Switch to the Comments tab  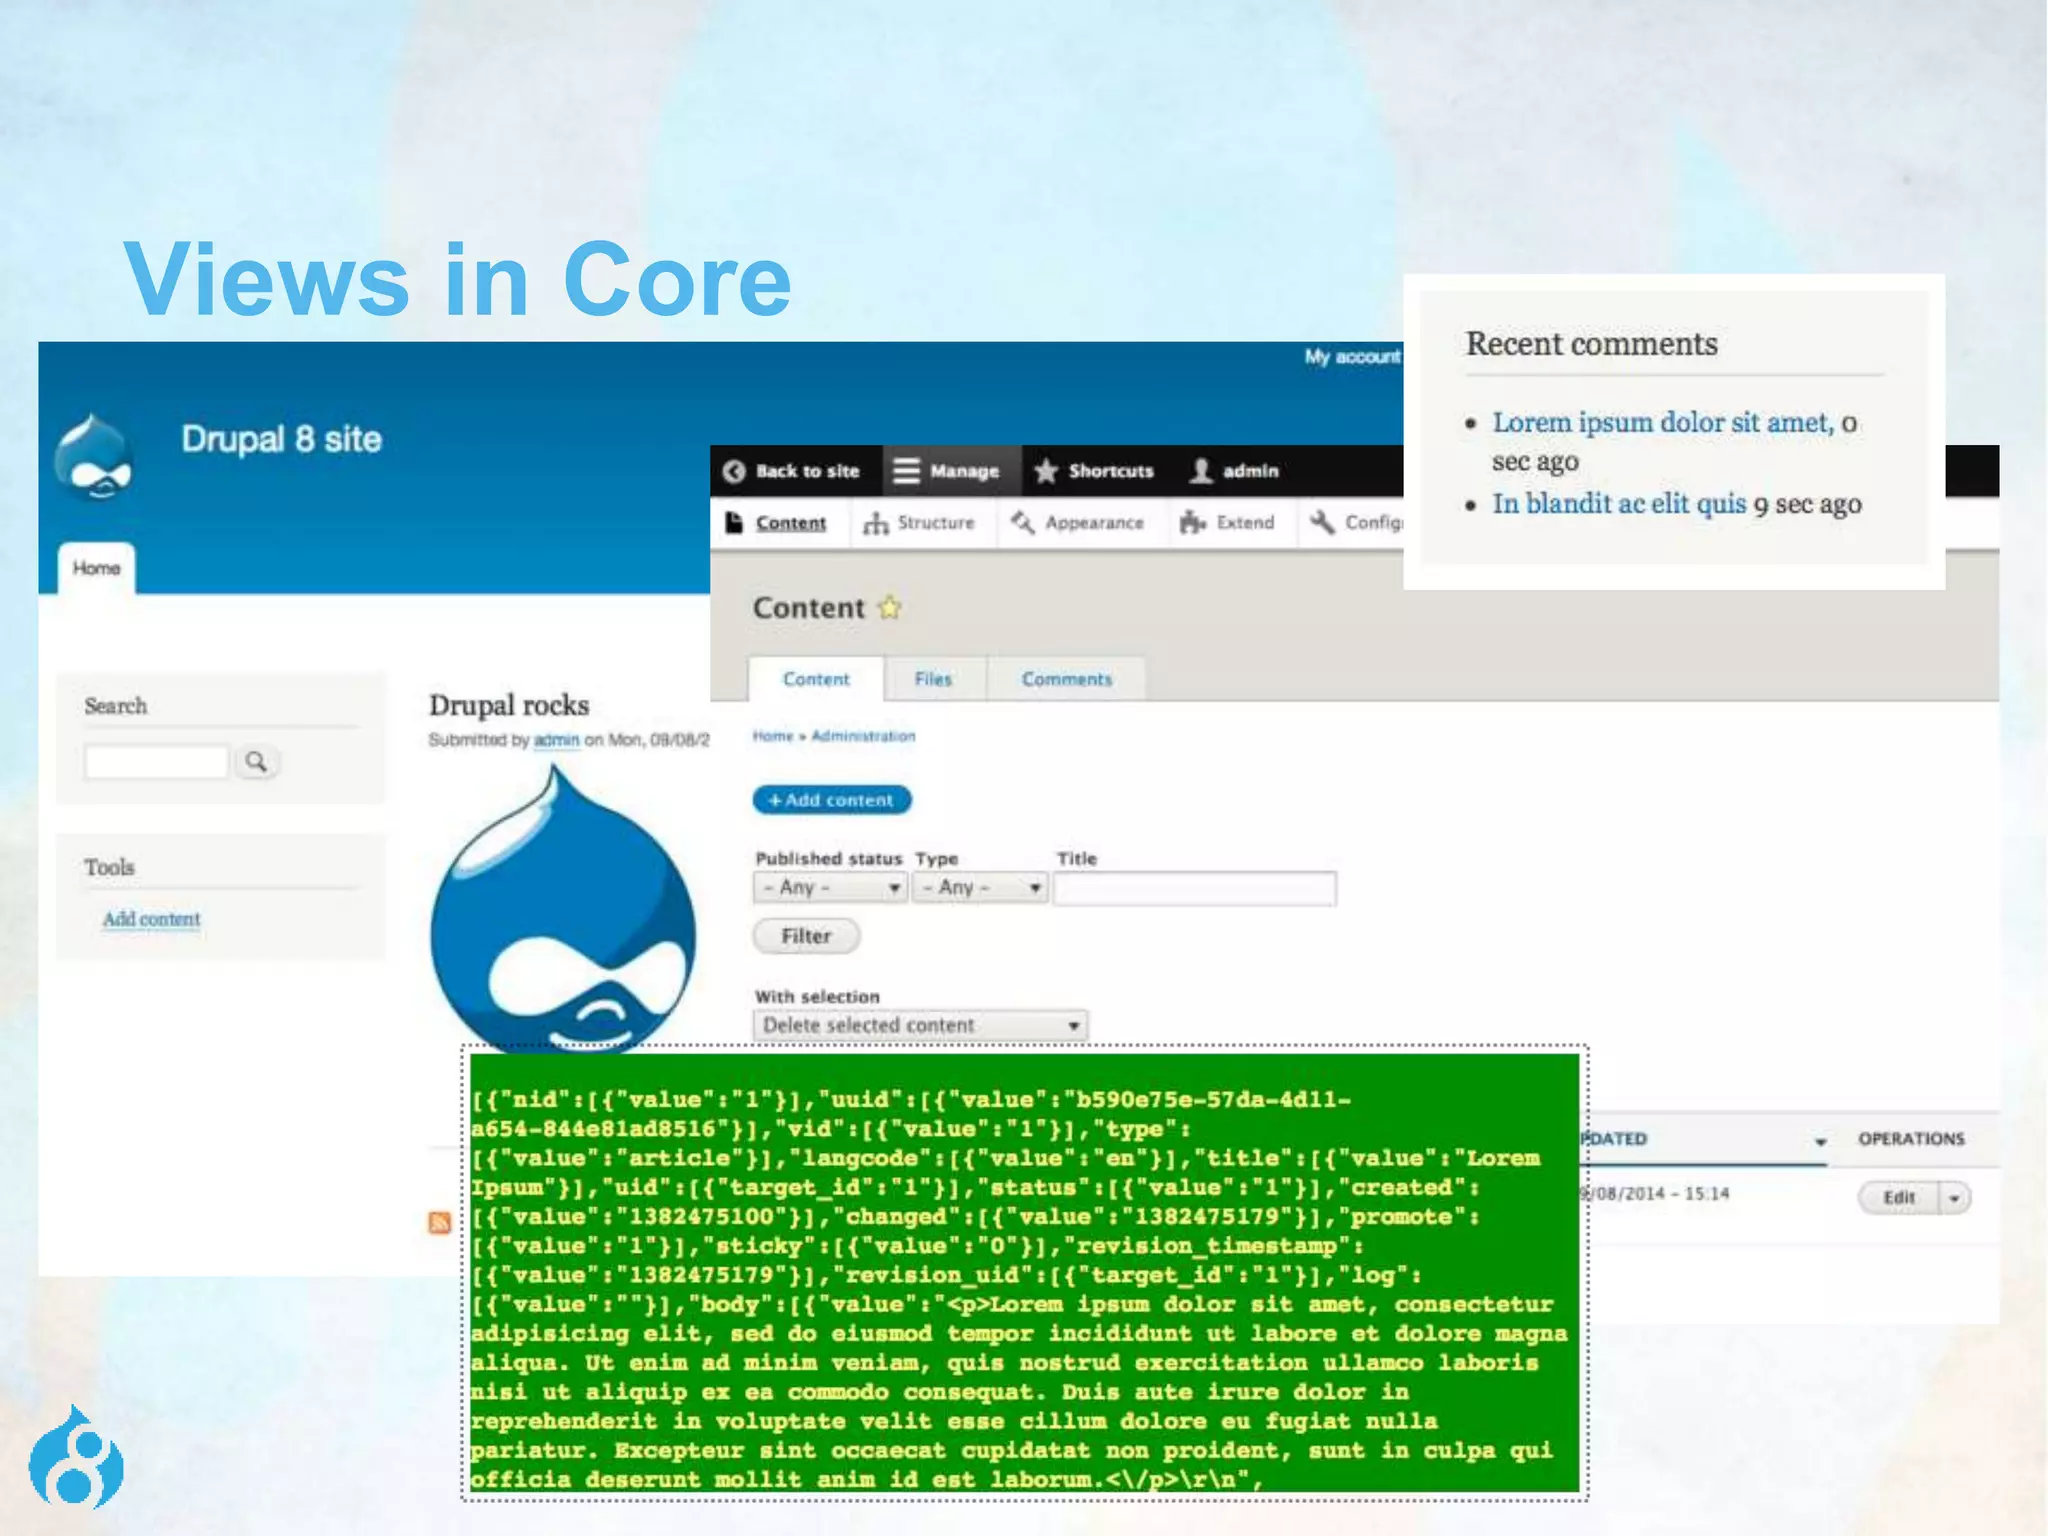[x=1067, y=679]
